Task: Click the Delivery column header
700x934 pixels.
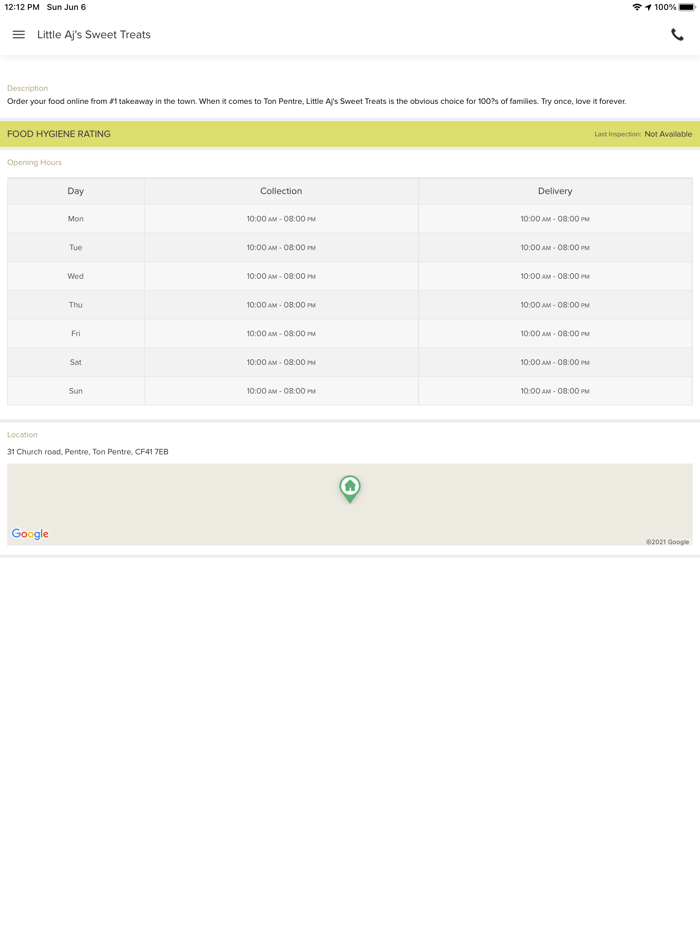Action: [555, 191]
